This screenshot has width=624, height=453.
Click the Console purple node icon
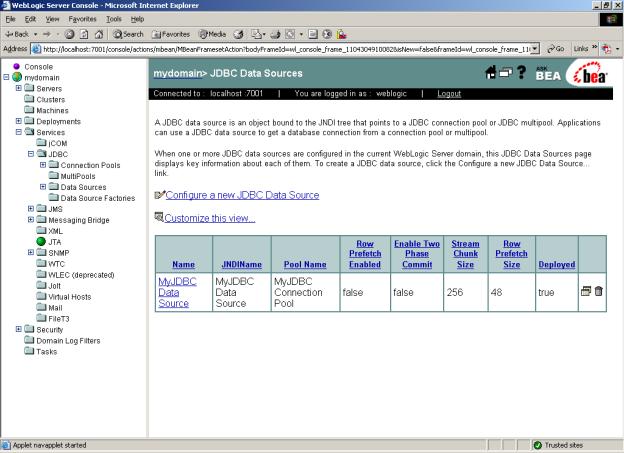click(16, 66)
